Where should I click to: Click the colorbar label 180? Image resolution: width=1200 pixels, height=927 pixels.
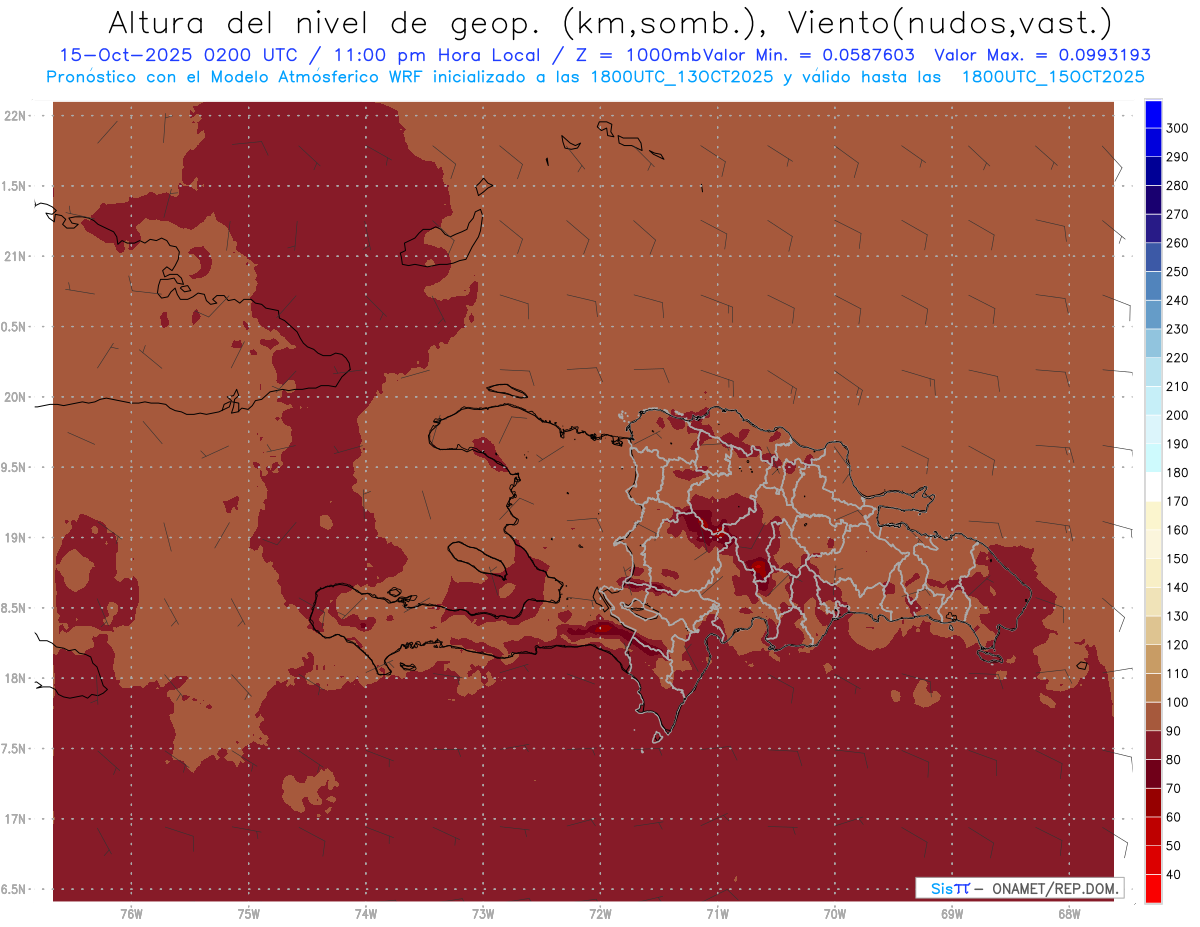1176,473
